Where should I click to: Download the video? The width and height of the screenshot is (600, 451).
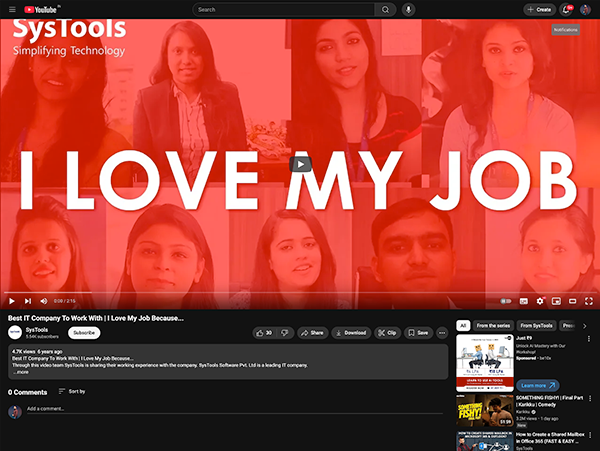(351, 333)
